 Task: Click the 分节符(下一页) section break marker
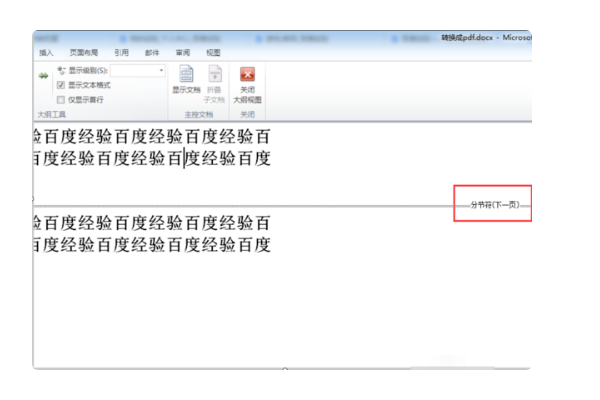point(495,205)
